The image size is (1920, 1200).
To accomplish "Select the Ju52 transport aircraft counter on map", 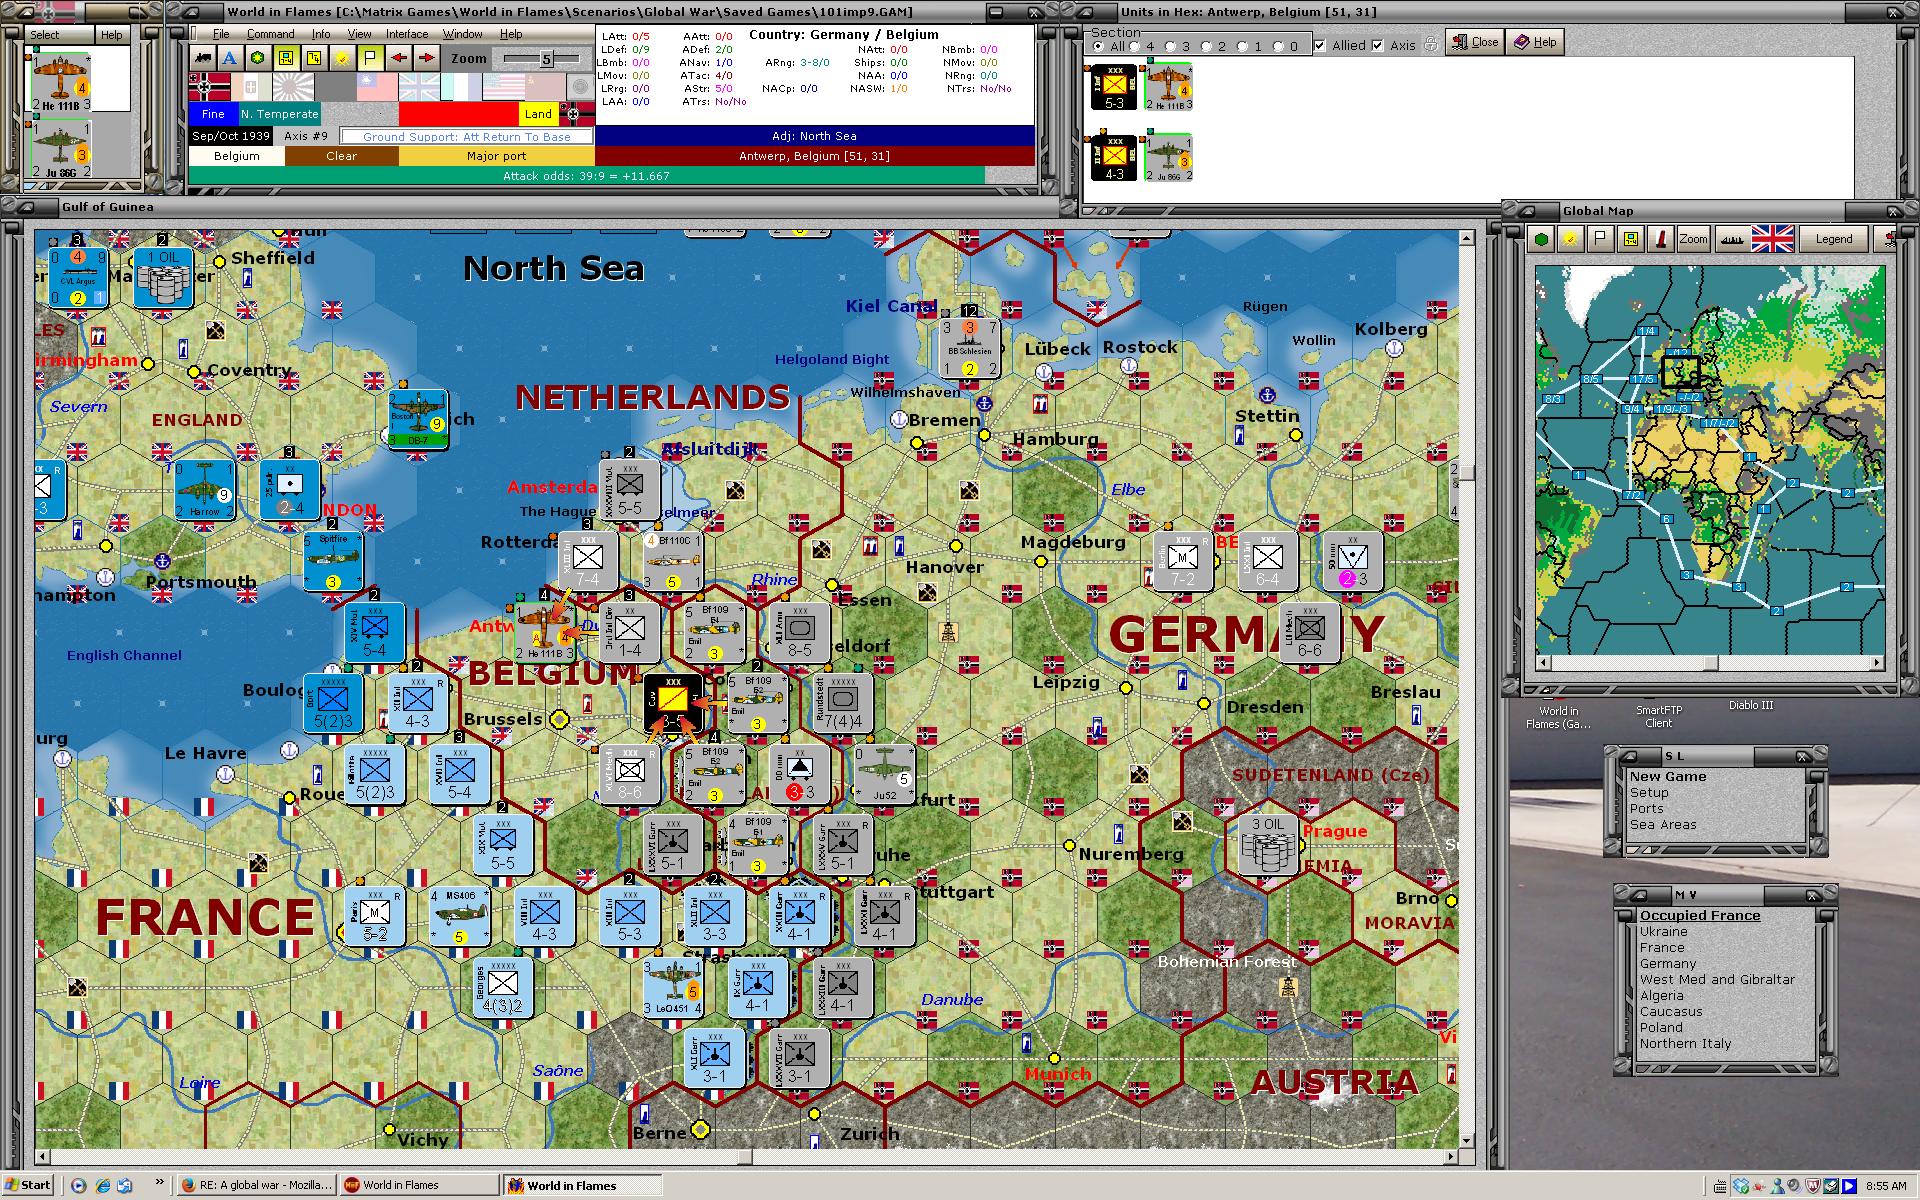I will point(884,774).
